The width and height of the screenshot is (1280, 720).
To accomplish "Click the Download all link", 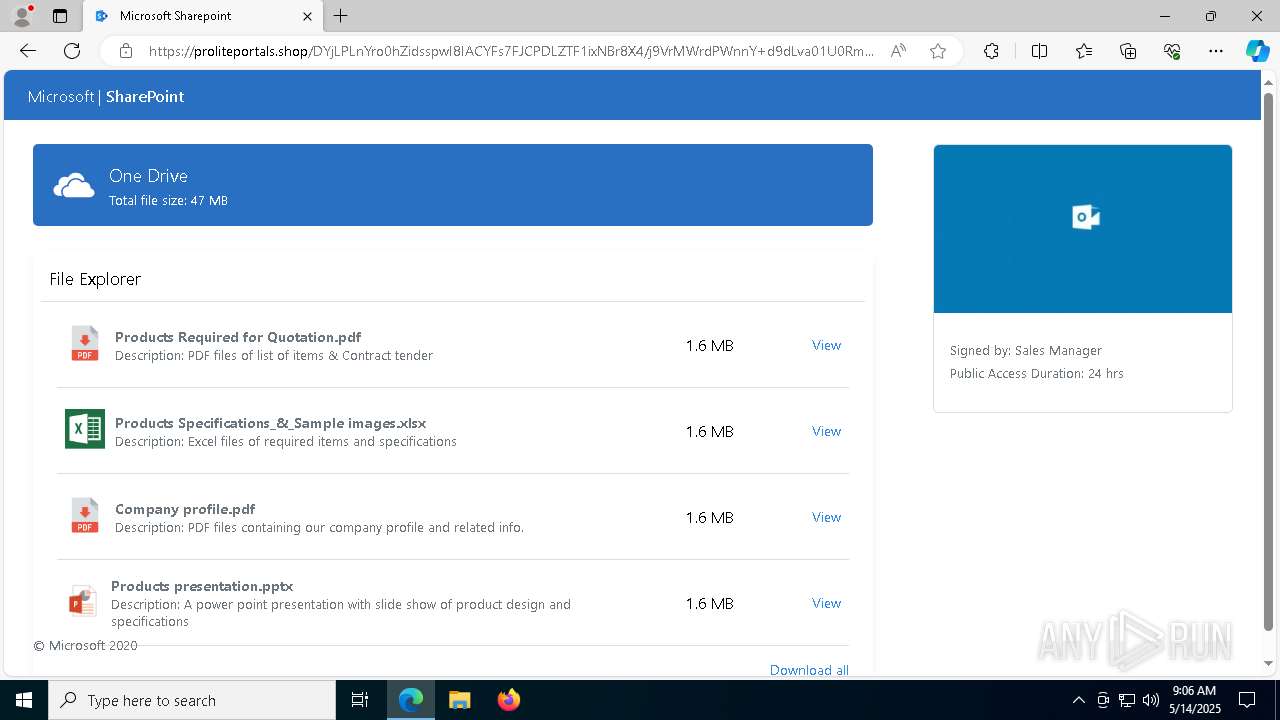I will pyautogui.click(x=809, y=670).
